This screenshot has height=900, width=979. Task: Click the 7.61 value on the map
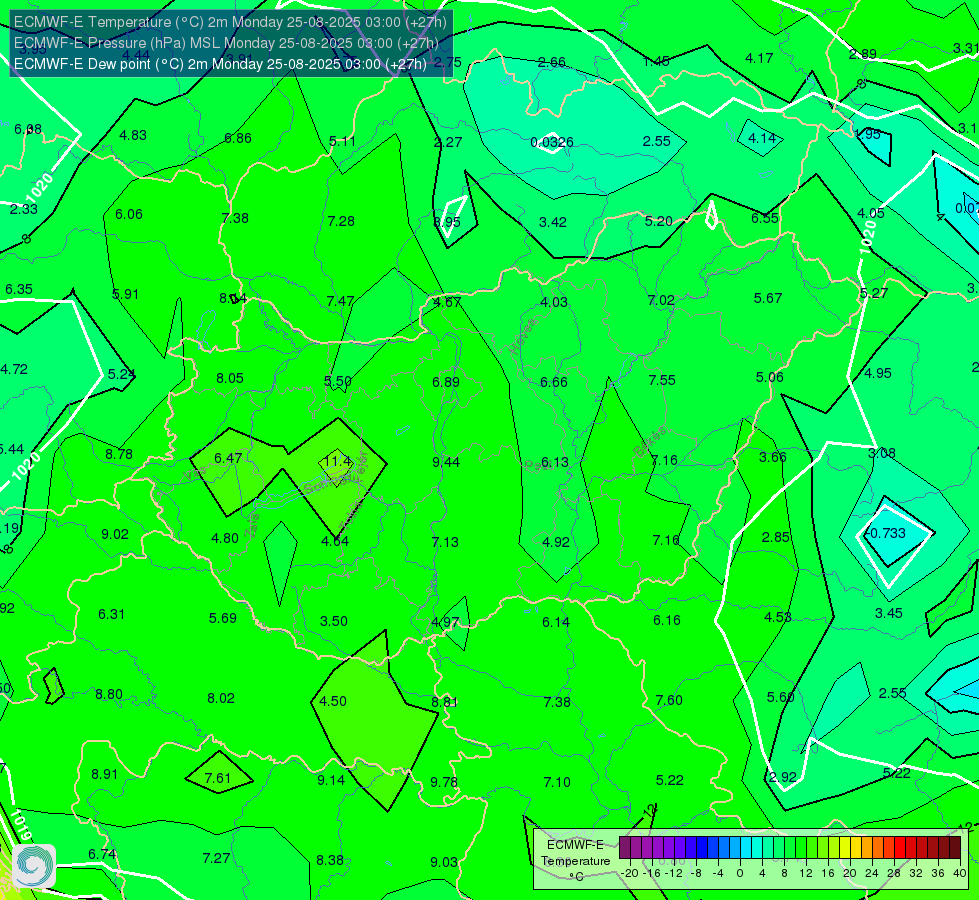[x=217, y=778]
